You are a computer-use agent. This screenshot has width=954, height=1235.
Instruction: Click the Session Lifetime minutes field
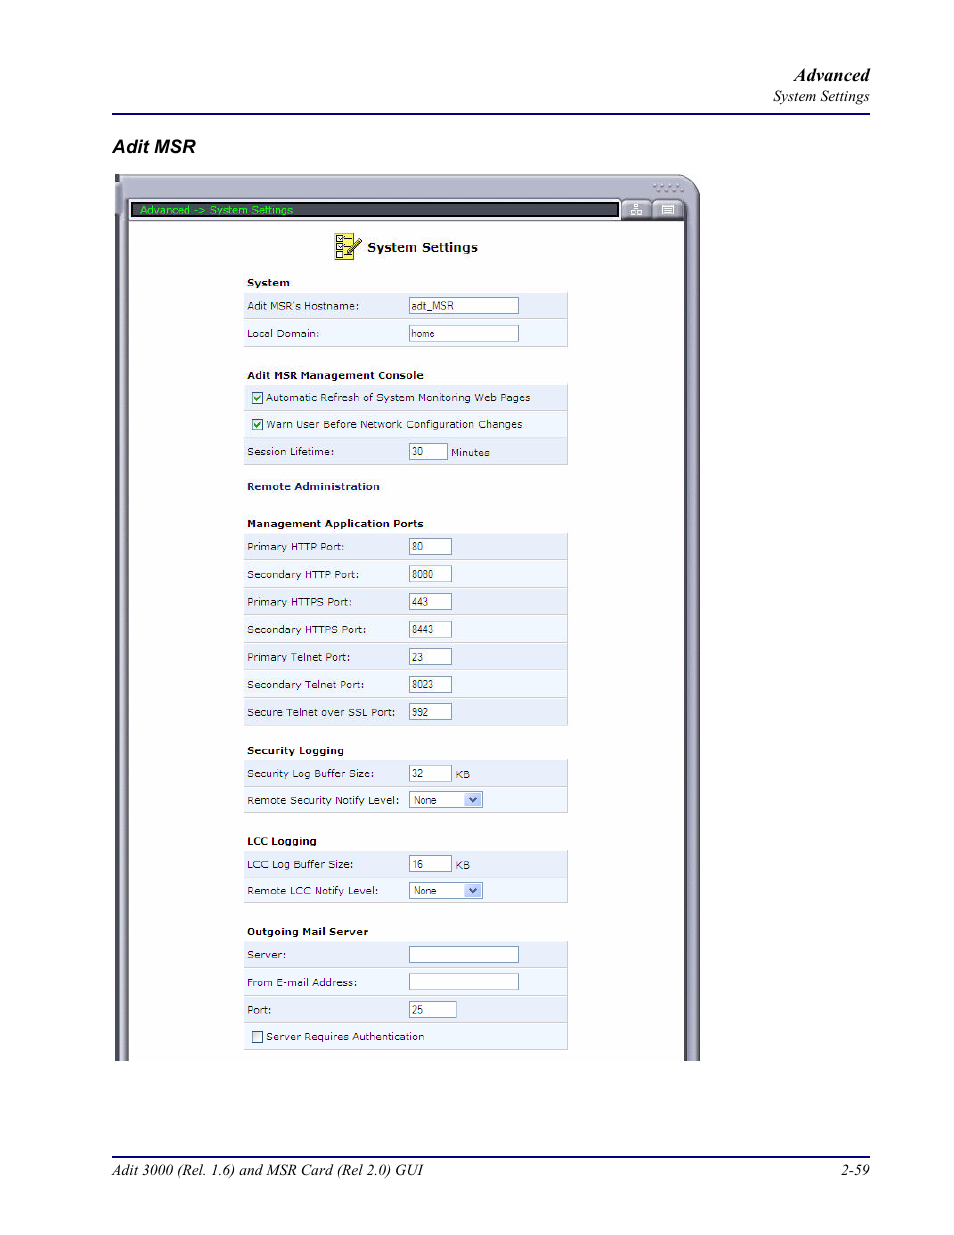point(428,452)
